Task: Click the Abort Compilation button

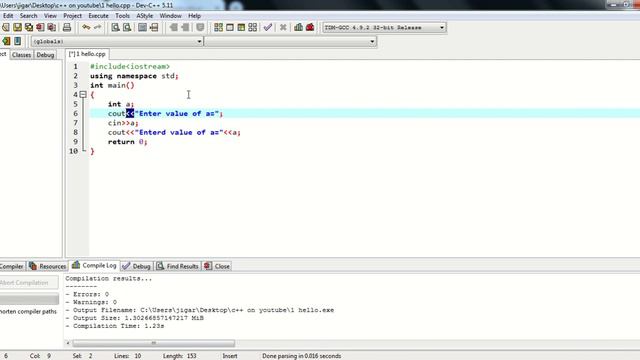Action: (x=29, y=282)
